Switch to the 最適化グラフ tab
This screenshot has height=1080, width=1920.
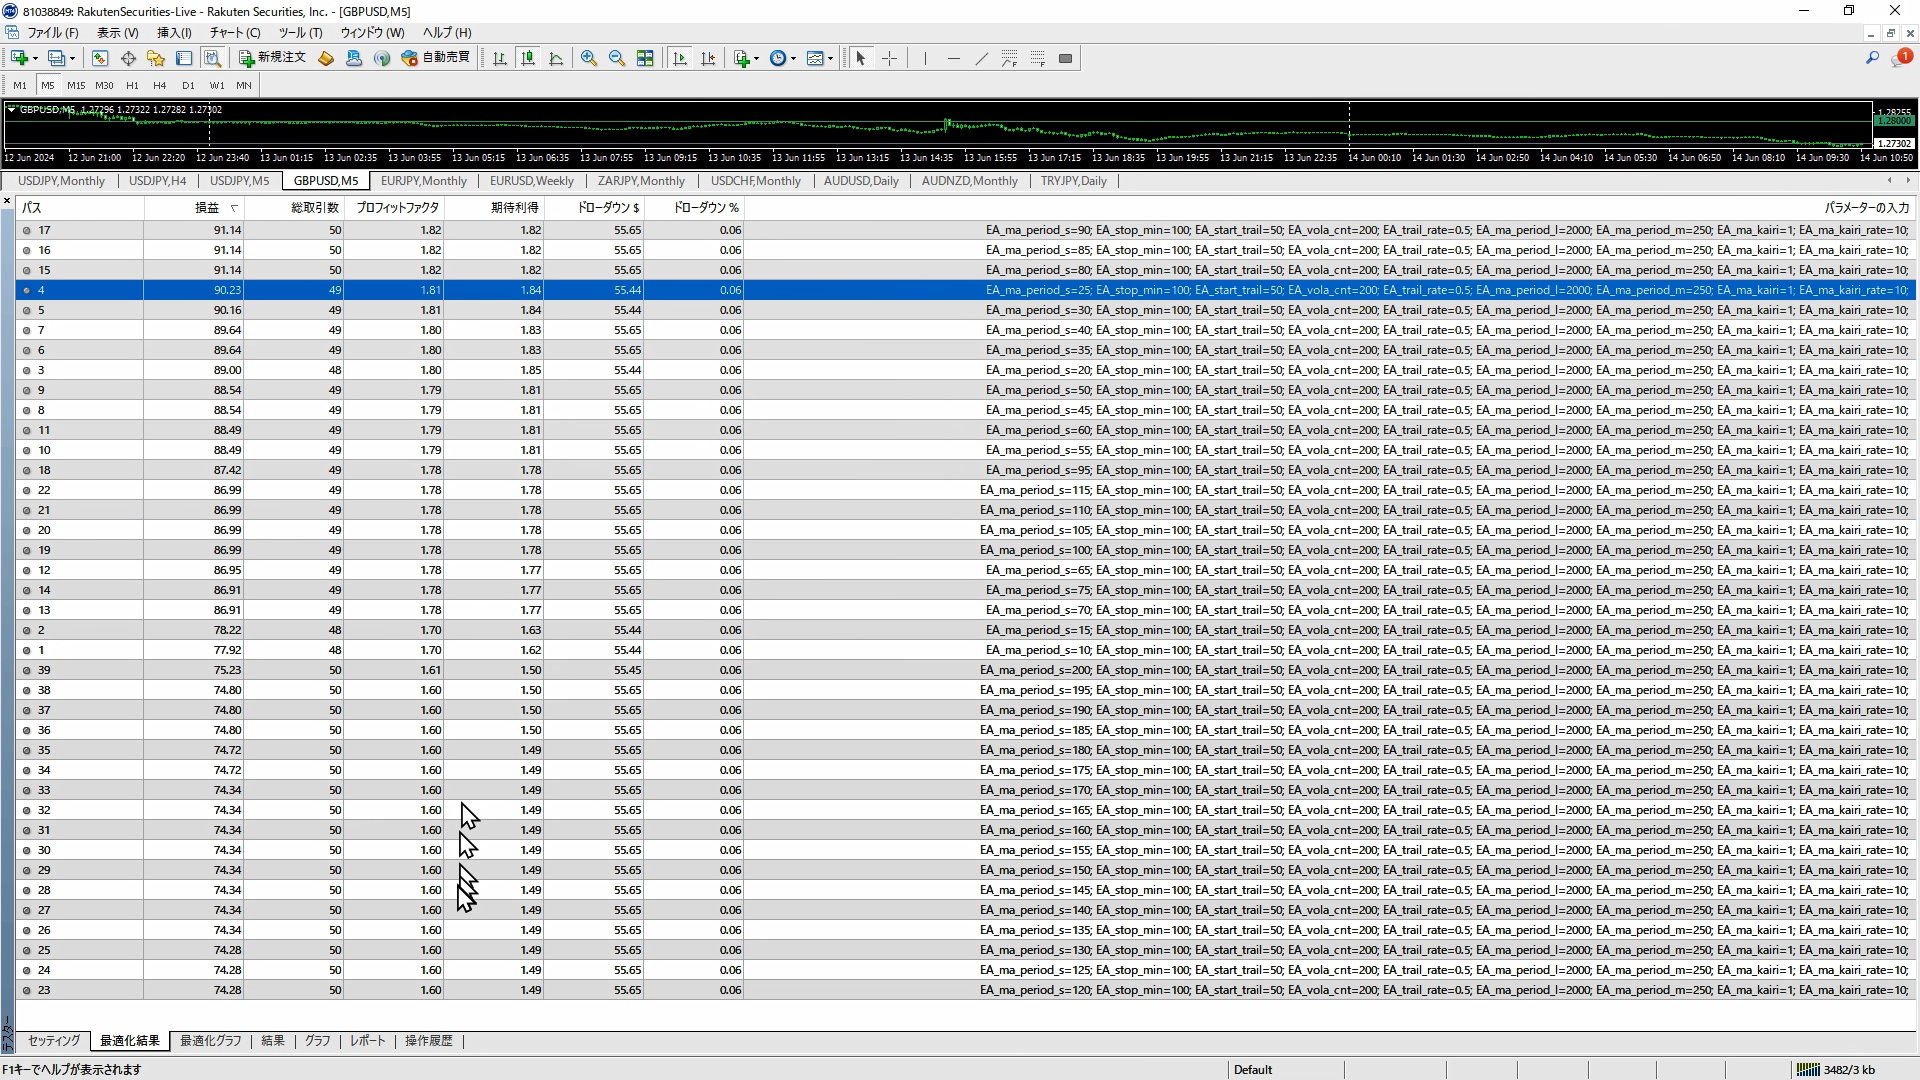pyautogui.click(x=210, y=1041)
